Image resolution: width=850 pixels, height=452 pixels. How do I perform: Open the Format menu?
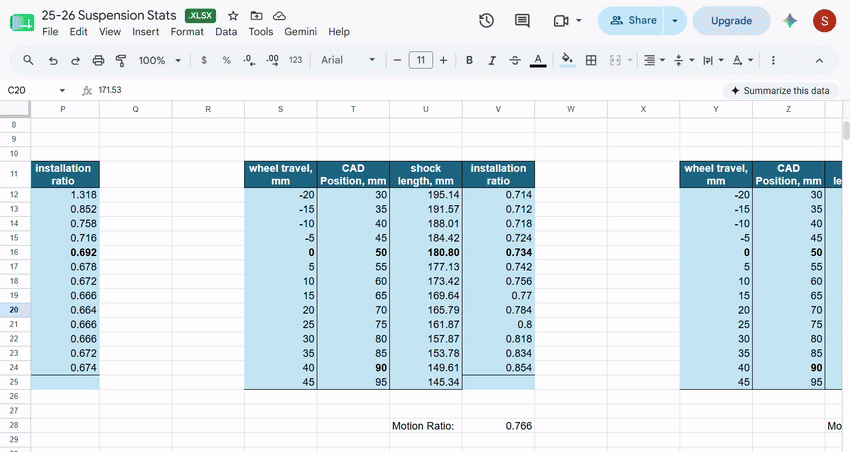click(x=187, y=31)
